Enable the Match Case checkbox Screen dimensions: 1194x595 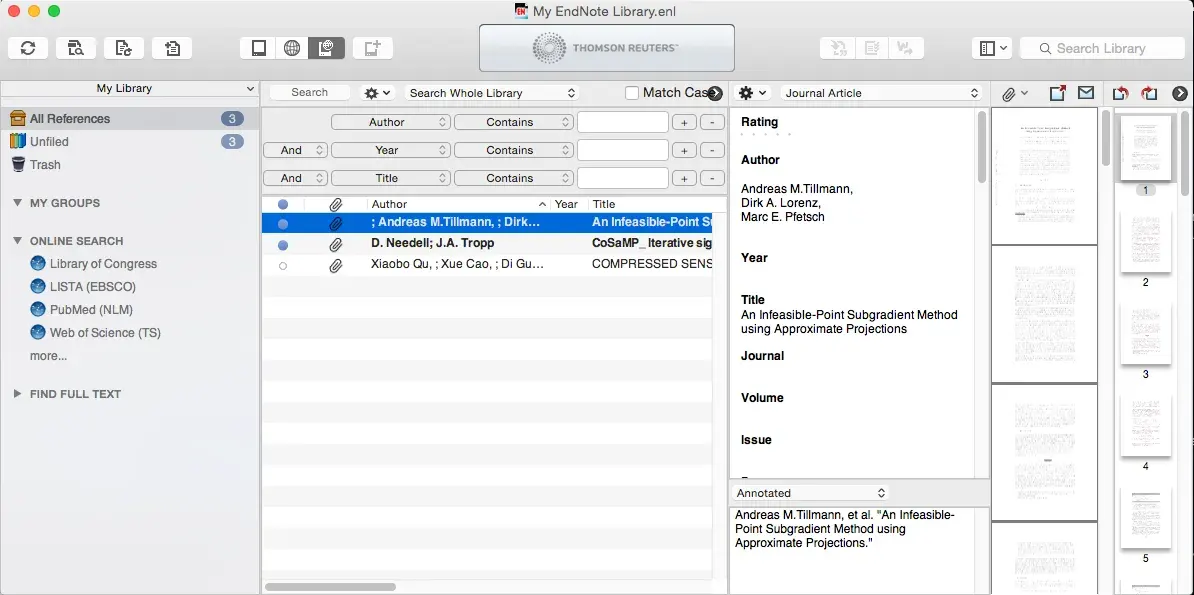(x=632, y=93)
